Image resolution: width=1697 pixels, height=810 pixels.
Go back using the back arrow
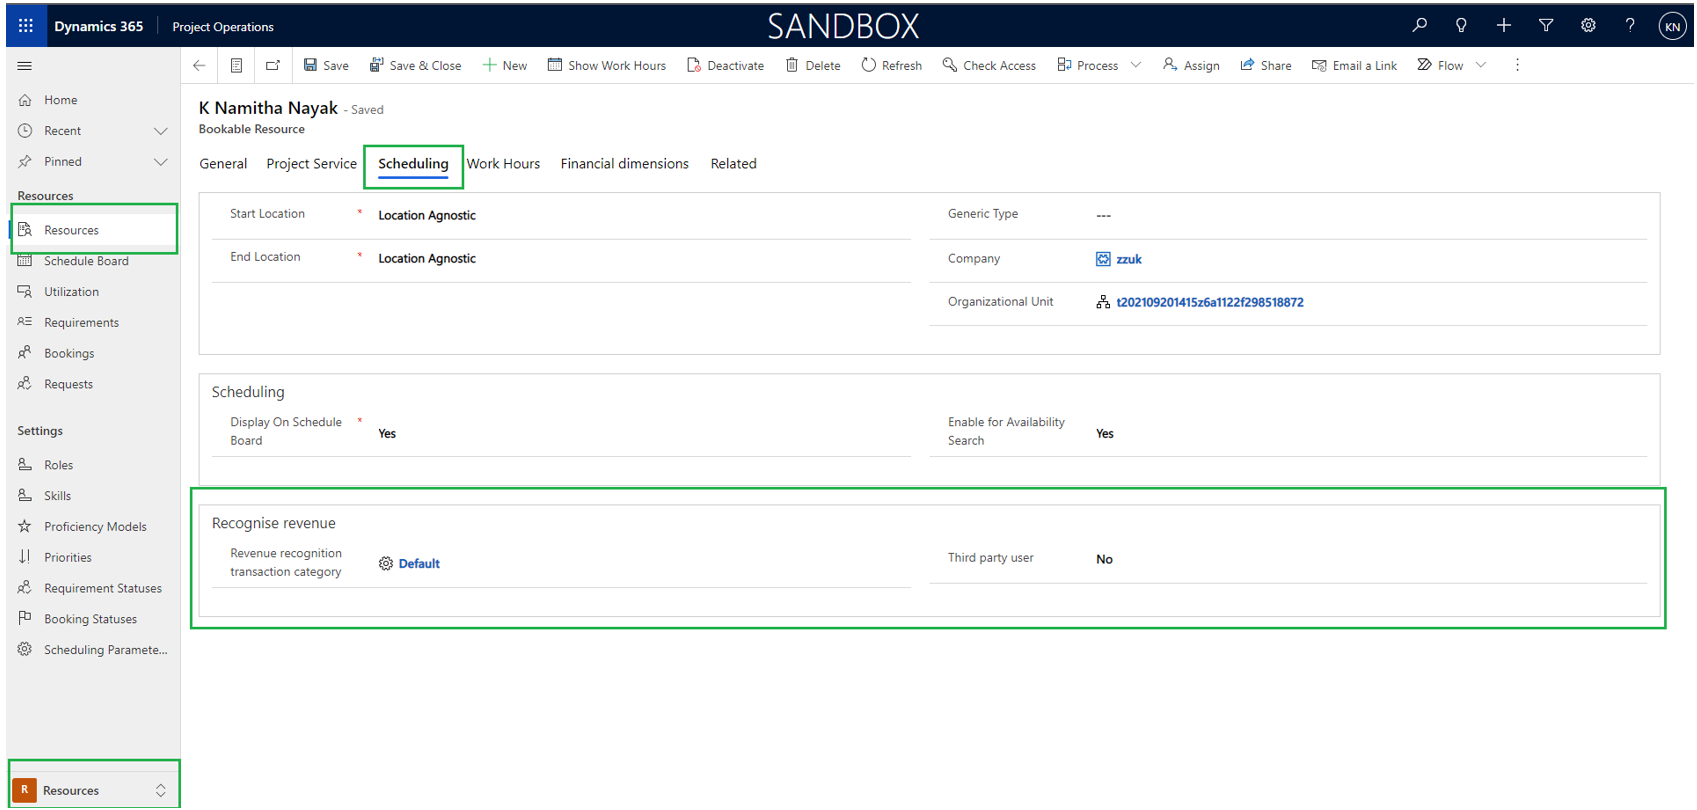pos(199,66)
